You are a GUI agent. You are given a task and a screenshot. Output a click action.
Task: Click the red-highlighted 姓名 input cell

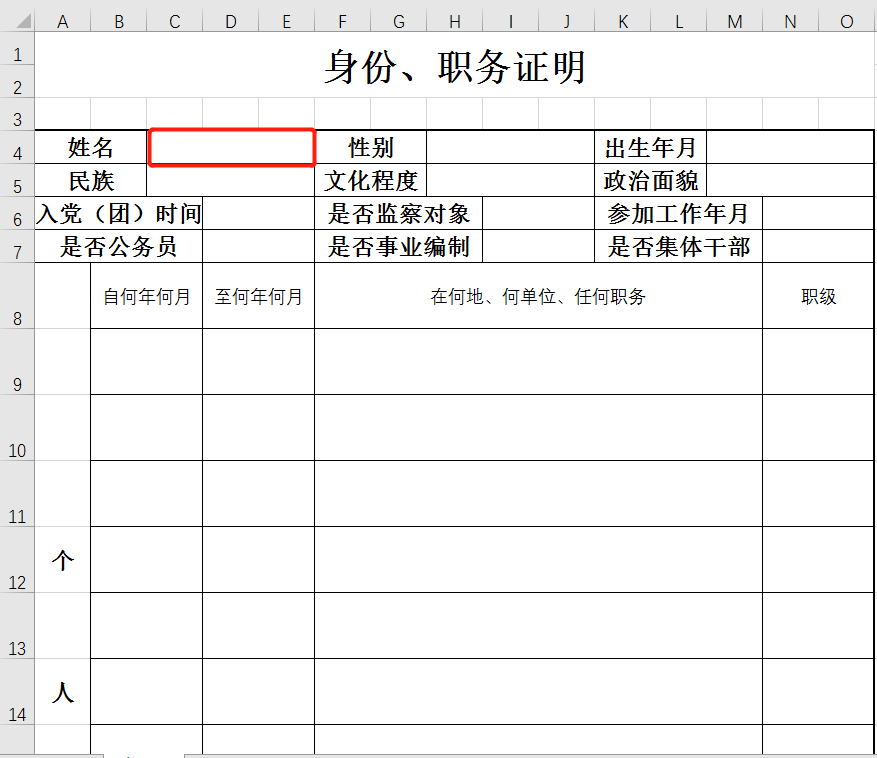click(x=231, y=147)
